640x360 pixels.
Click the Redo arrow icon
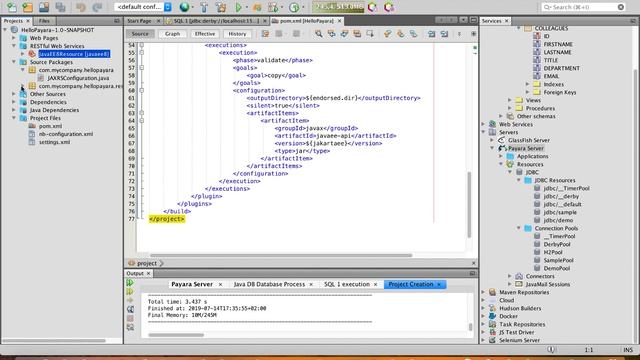(x=97, y=7)
